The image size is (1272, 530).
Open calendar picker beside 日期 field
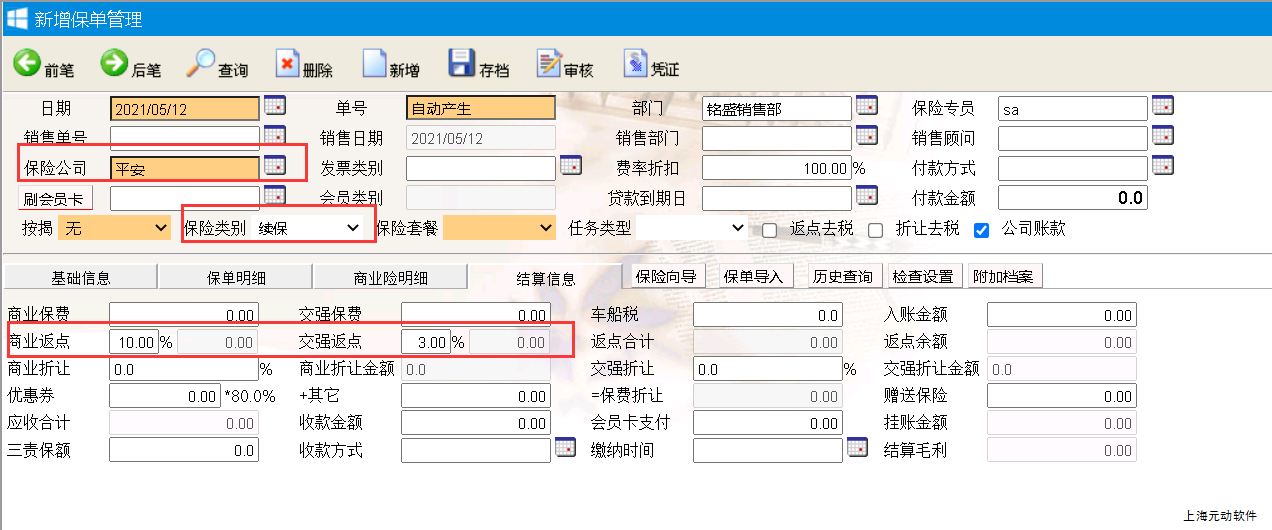[274, 106]
